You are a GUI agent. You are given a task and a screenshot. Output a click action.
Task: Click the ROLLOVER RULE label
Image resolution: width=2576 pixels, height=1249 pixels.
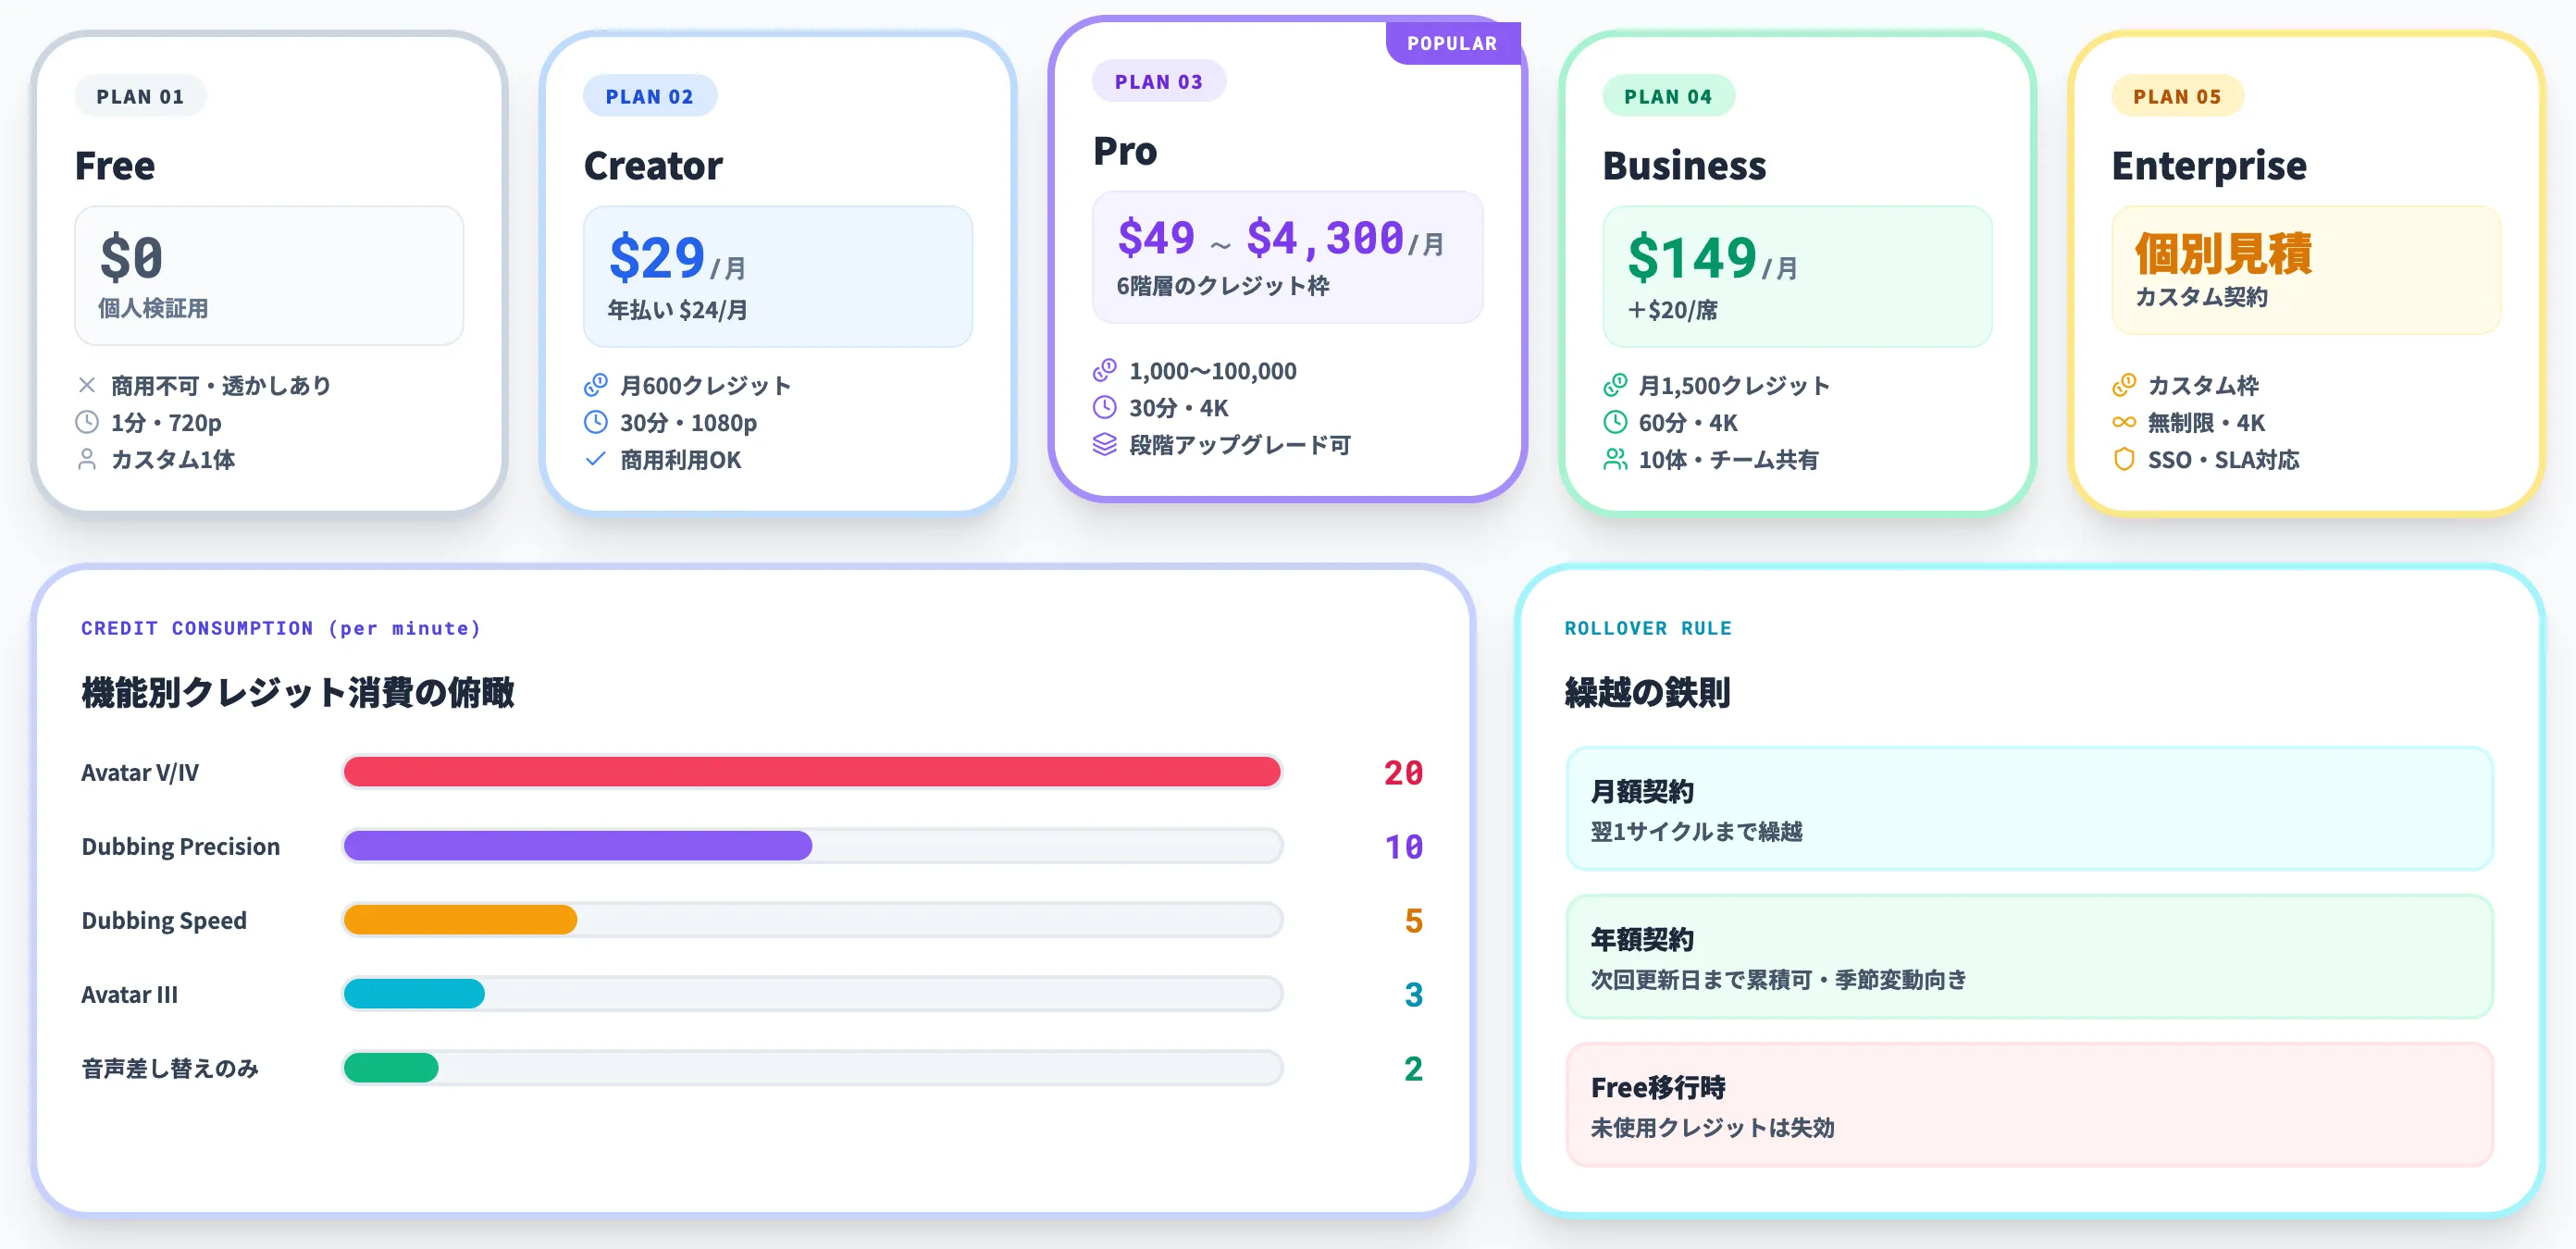(x=1648, y=628)
